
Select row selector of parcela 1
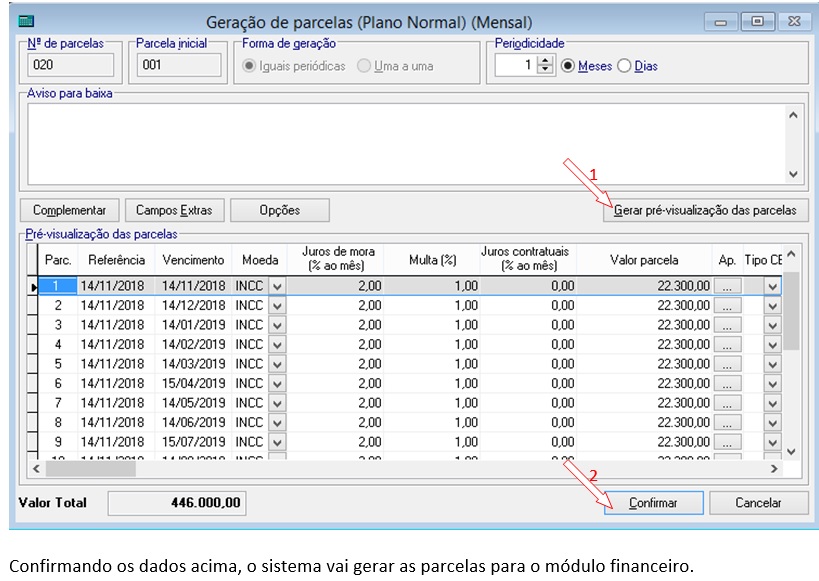(x=33, y=286)
